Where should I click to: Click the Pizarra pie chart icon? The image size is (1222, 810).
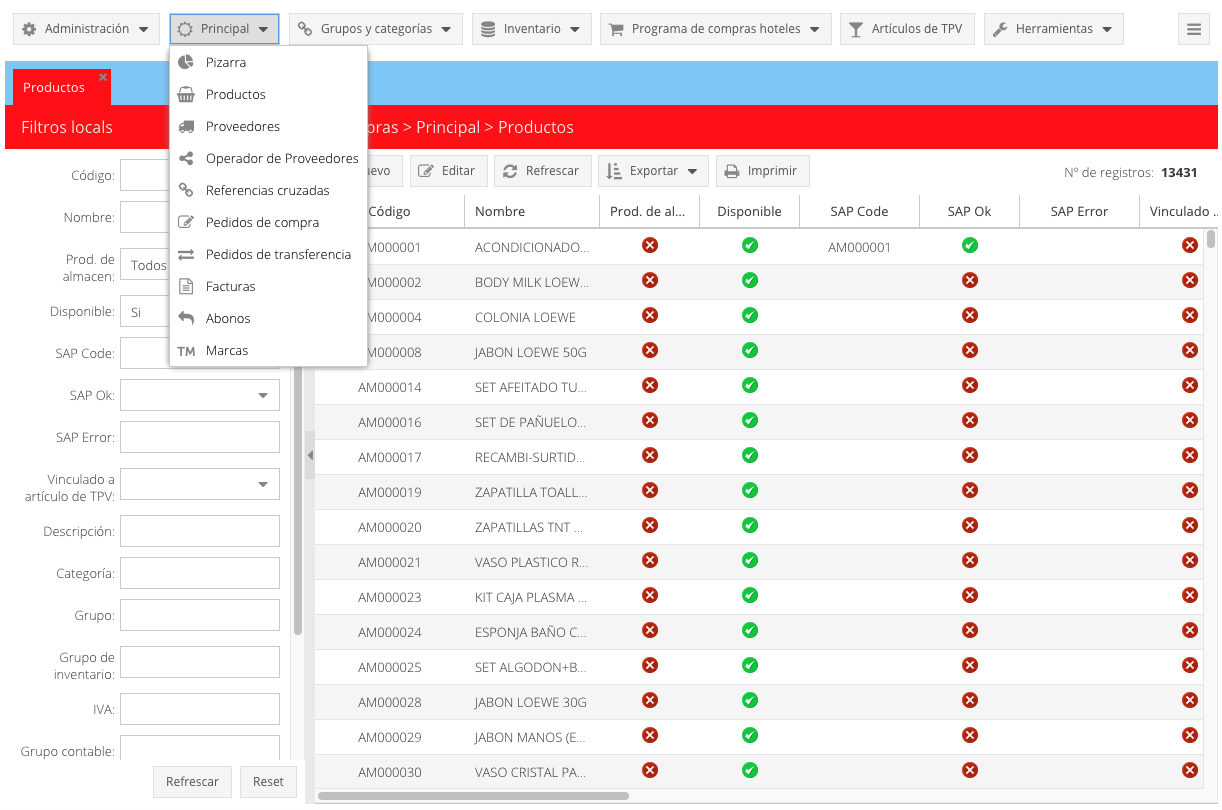click(x=186, y=62)
